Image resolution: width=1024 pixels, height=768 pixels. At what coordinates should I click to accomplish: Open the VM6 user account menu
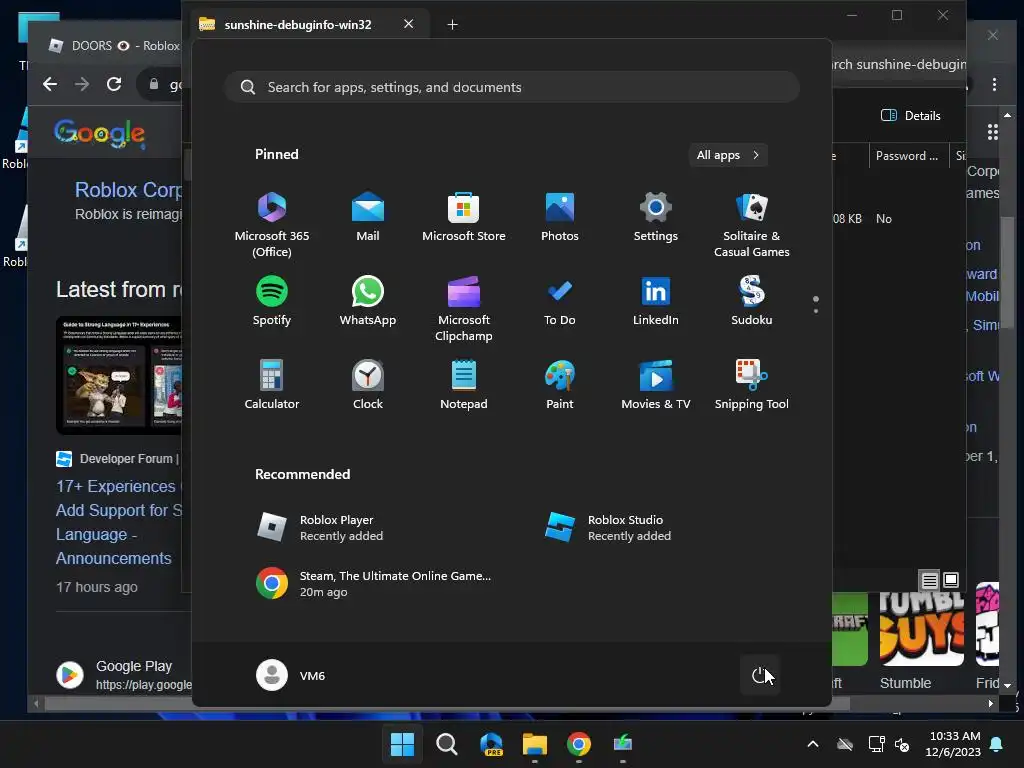pyautogui.click(x=291, y=675)
